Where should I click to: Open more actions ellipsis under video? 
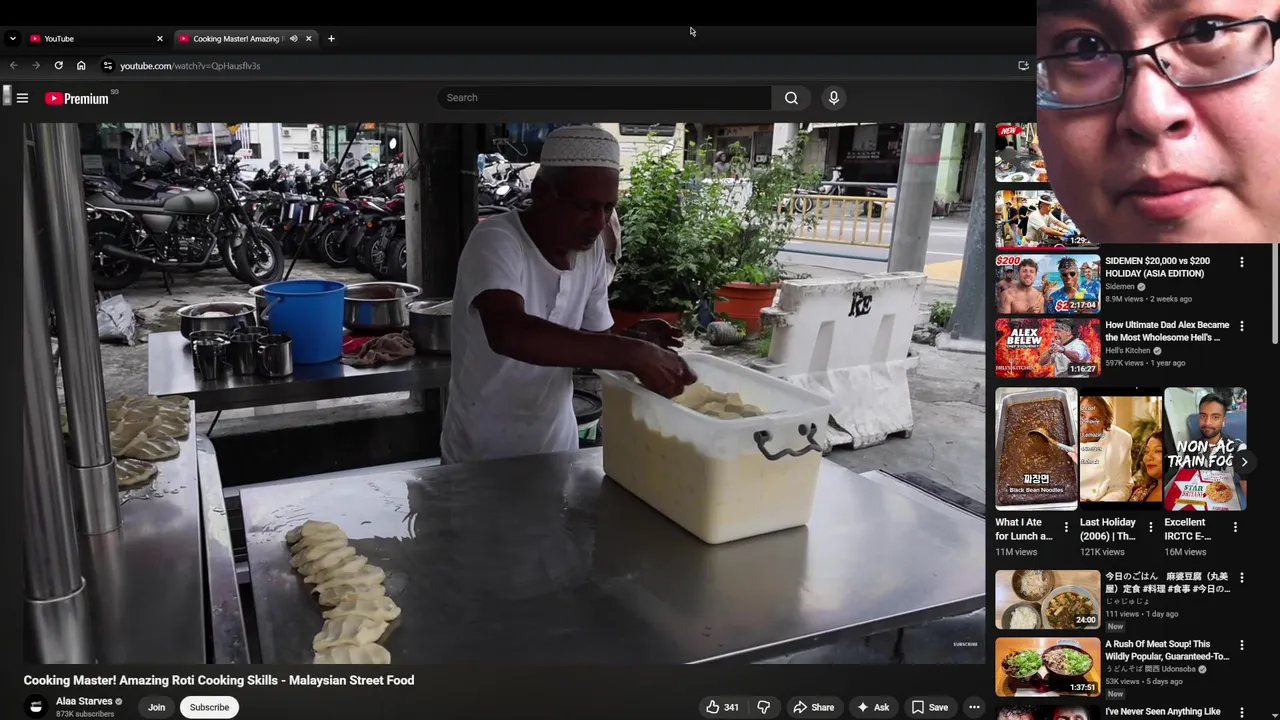pos(974,707)
